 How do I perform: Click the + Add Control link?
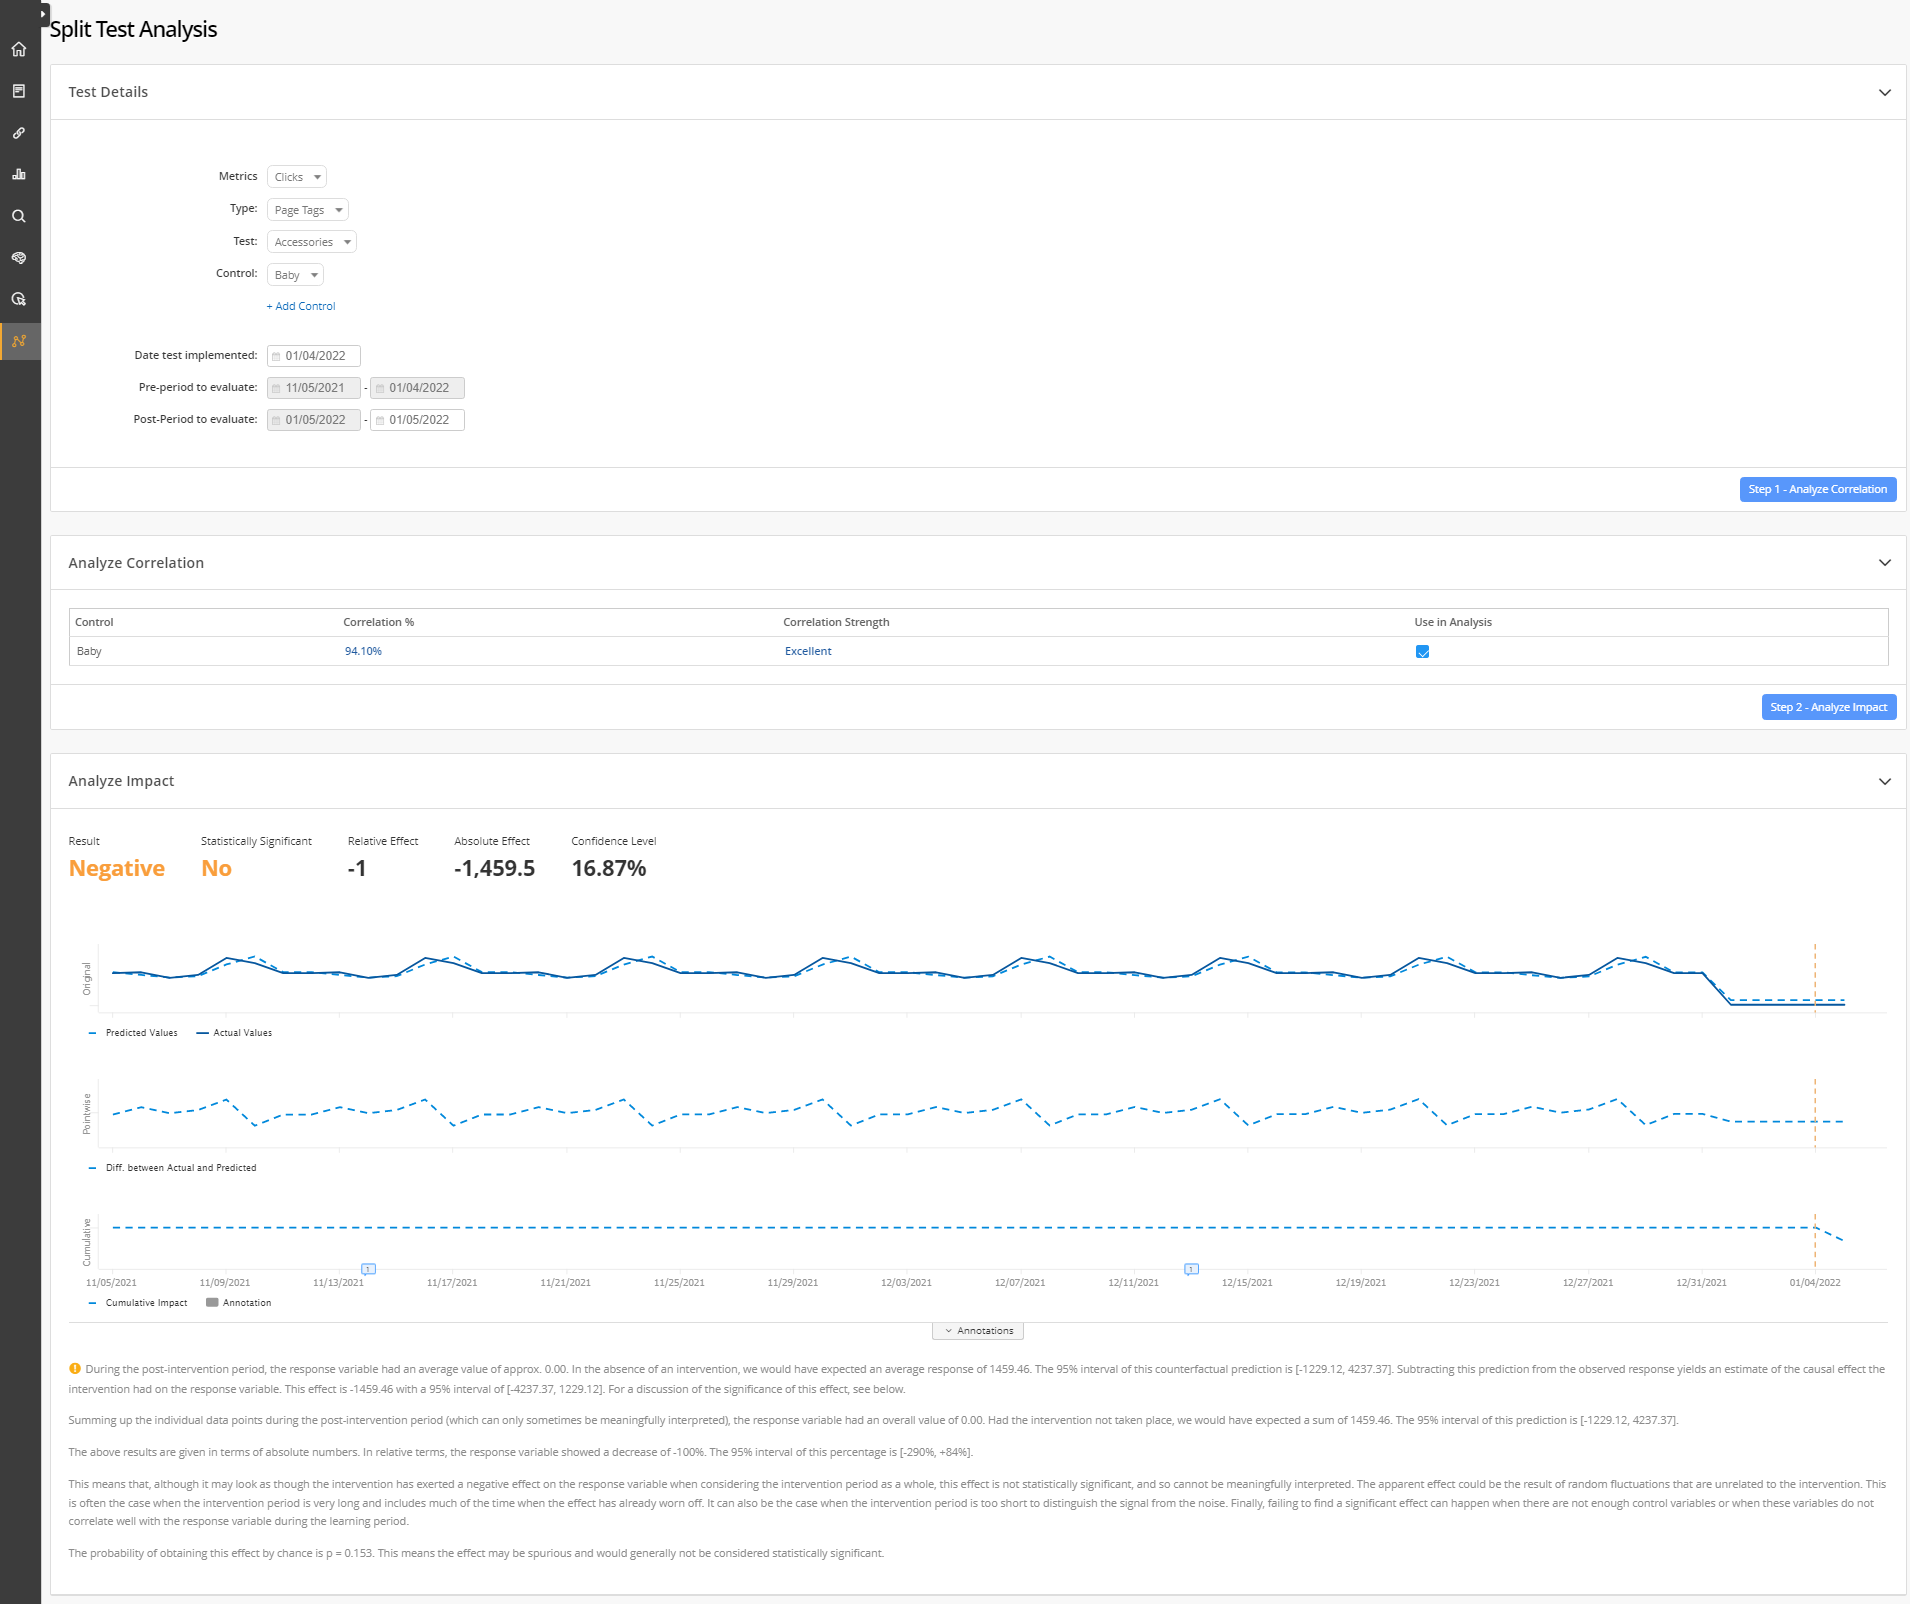301,306
